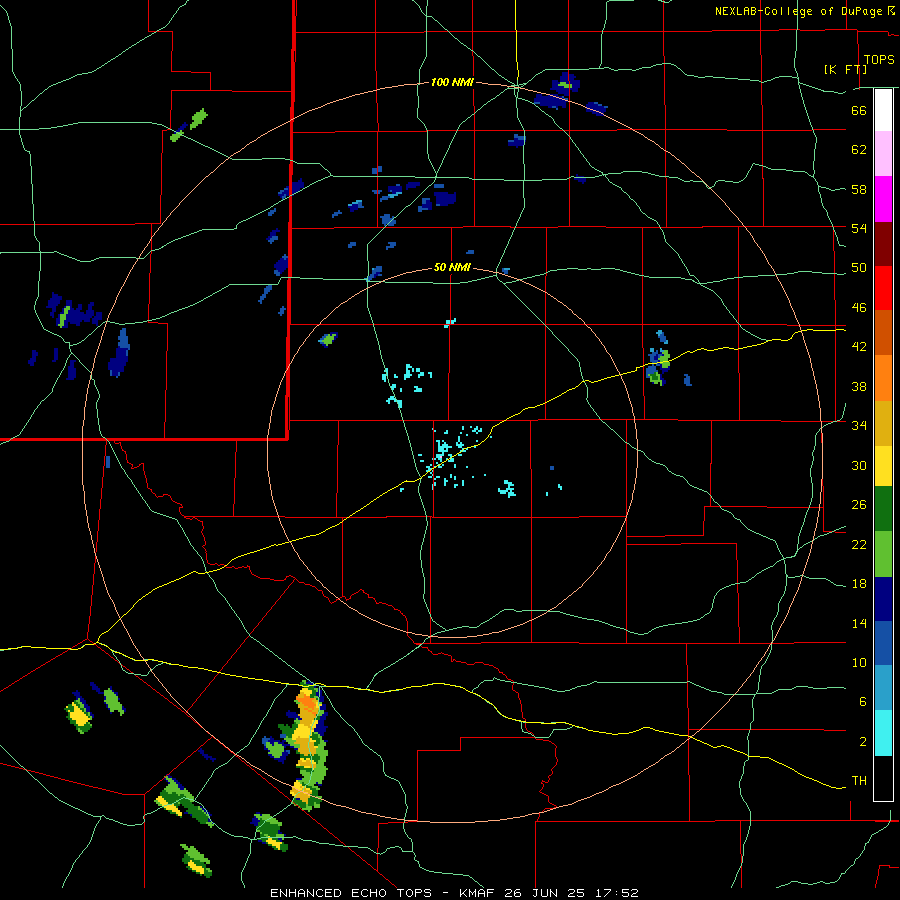Click the [K FT] units label
Screen dimensions: 900x900
(845, 69)
